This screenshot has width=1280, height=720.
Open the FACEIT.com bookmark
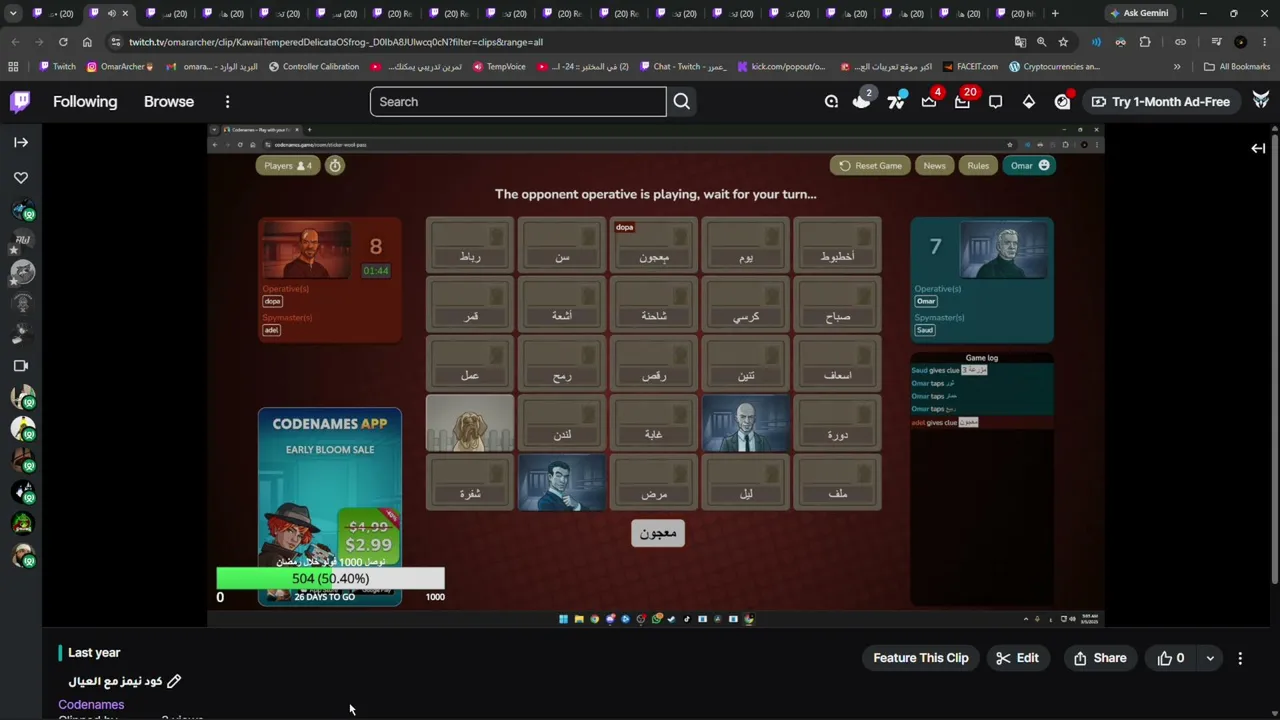970,67
